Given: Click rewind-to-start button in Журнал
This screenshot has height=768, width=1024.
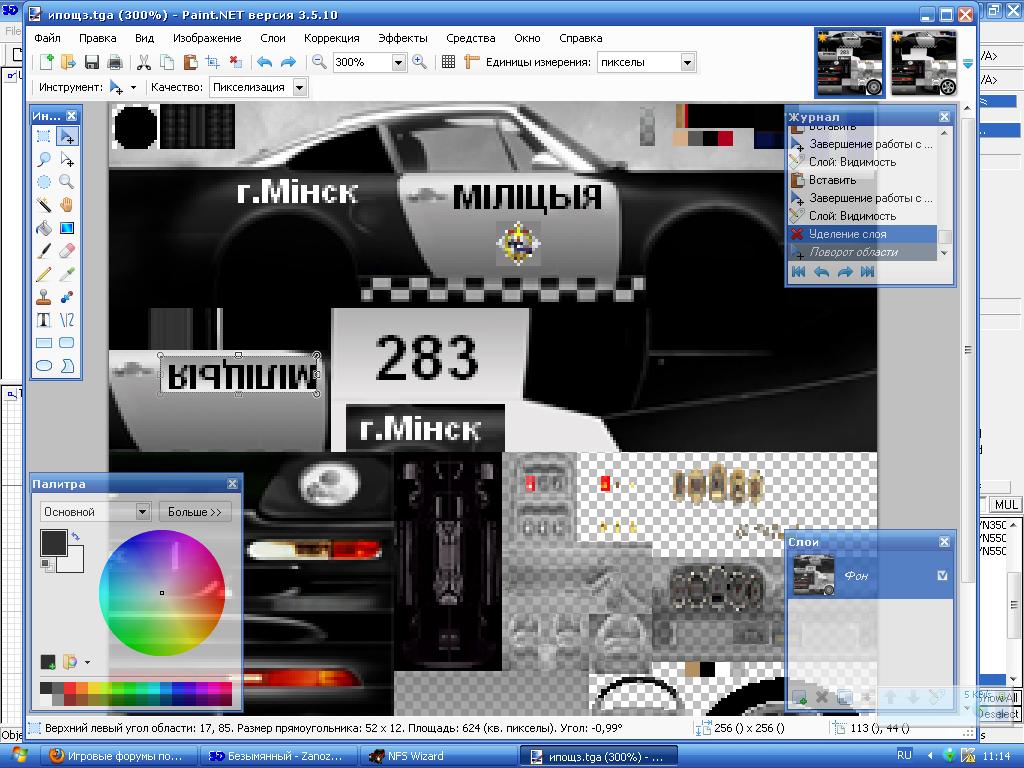Looking at the screenshot, I should (798, 272).
